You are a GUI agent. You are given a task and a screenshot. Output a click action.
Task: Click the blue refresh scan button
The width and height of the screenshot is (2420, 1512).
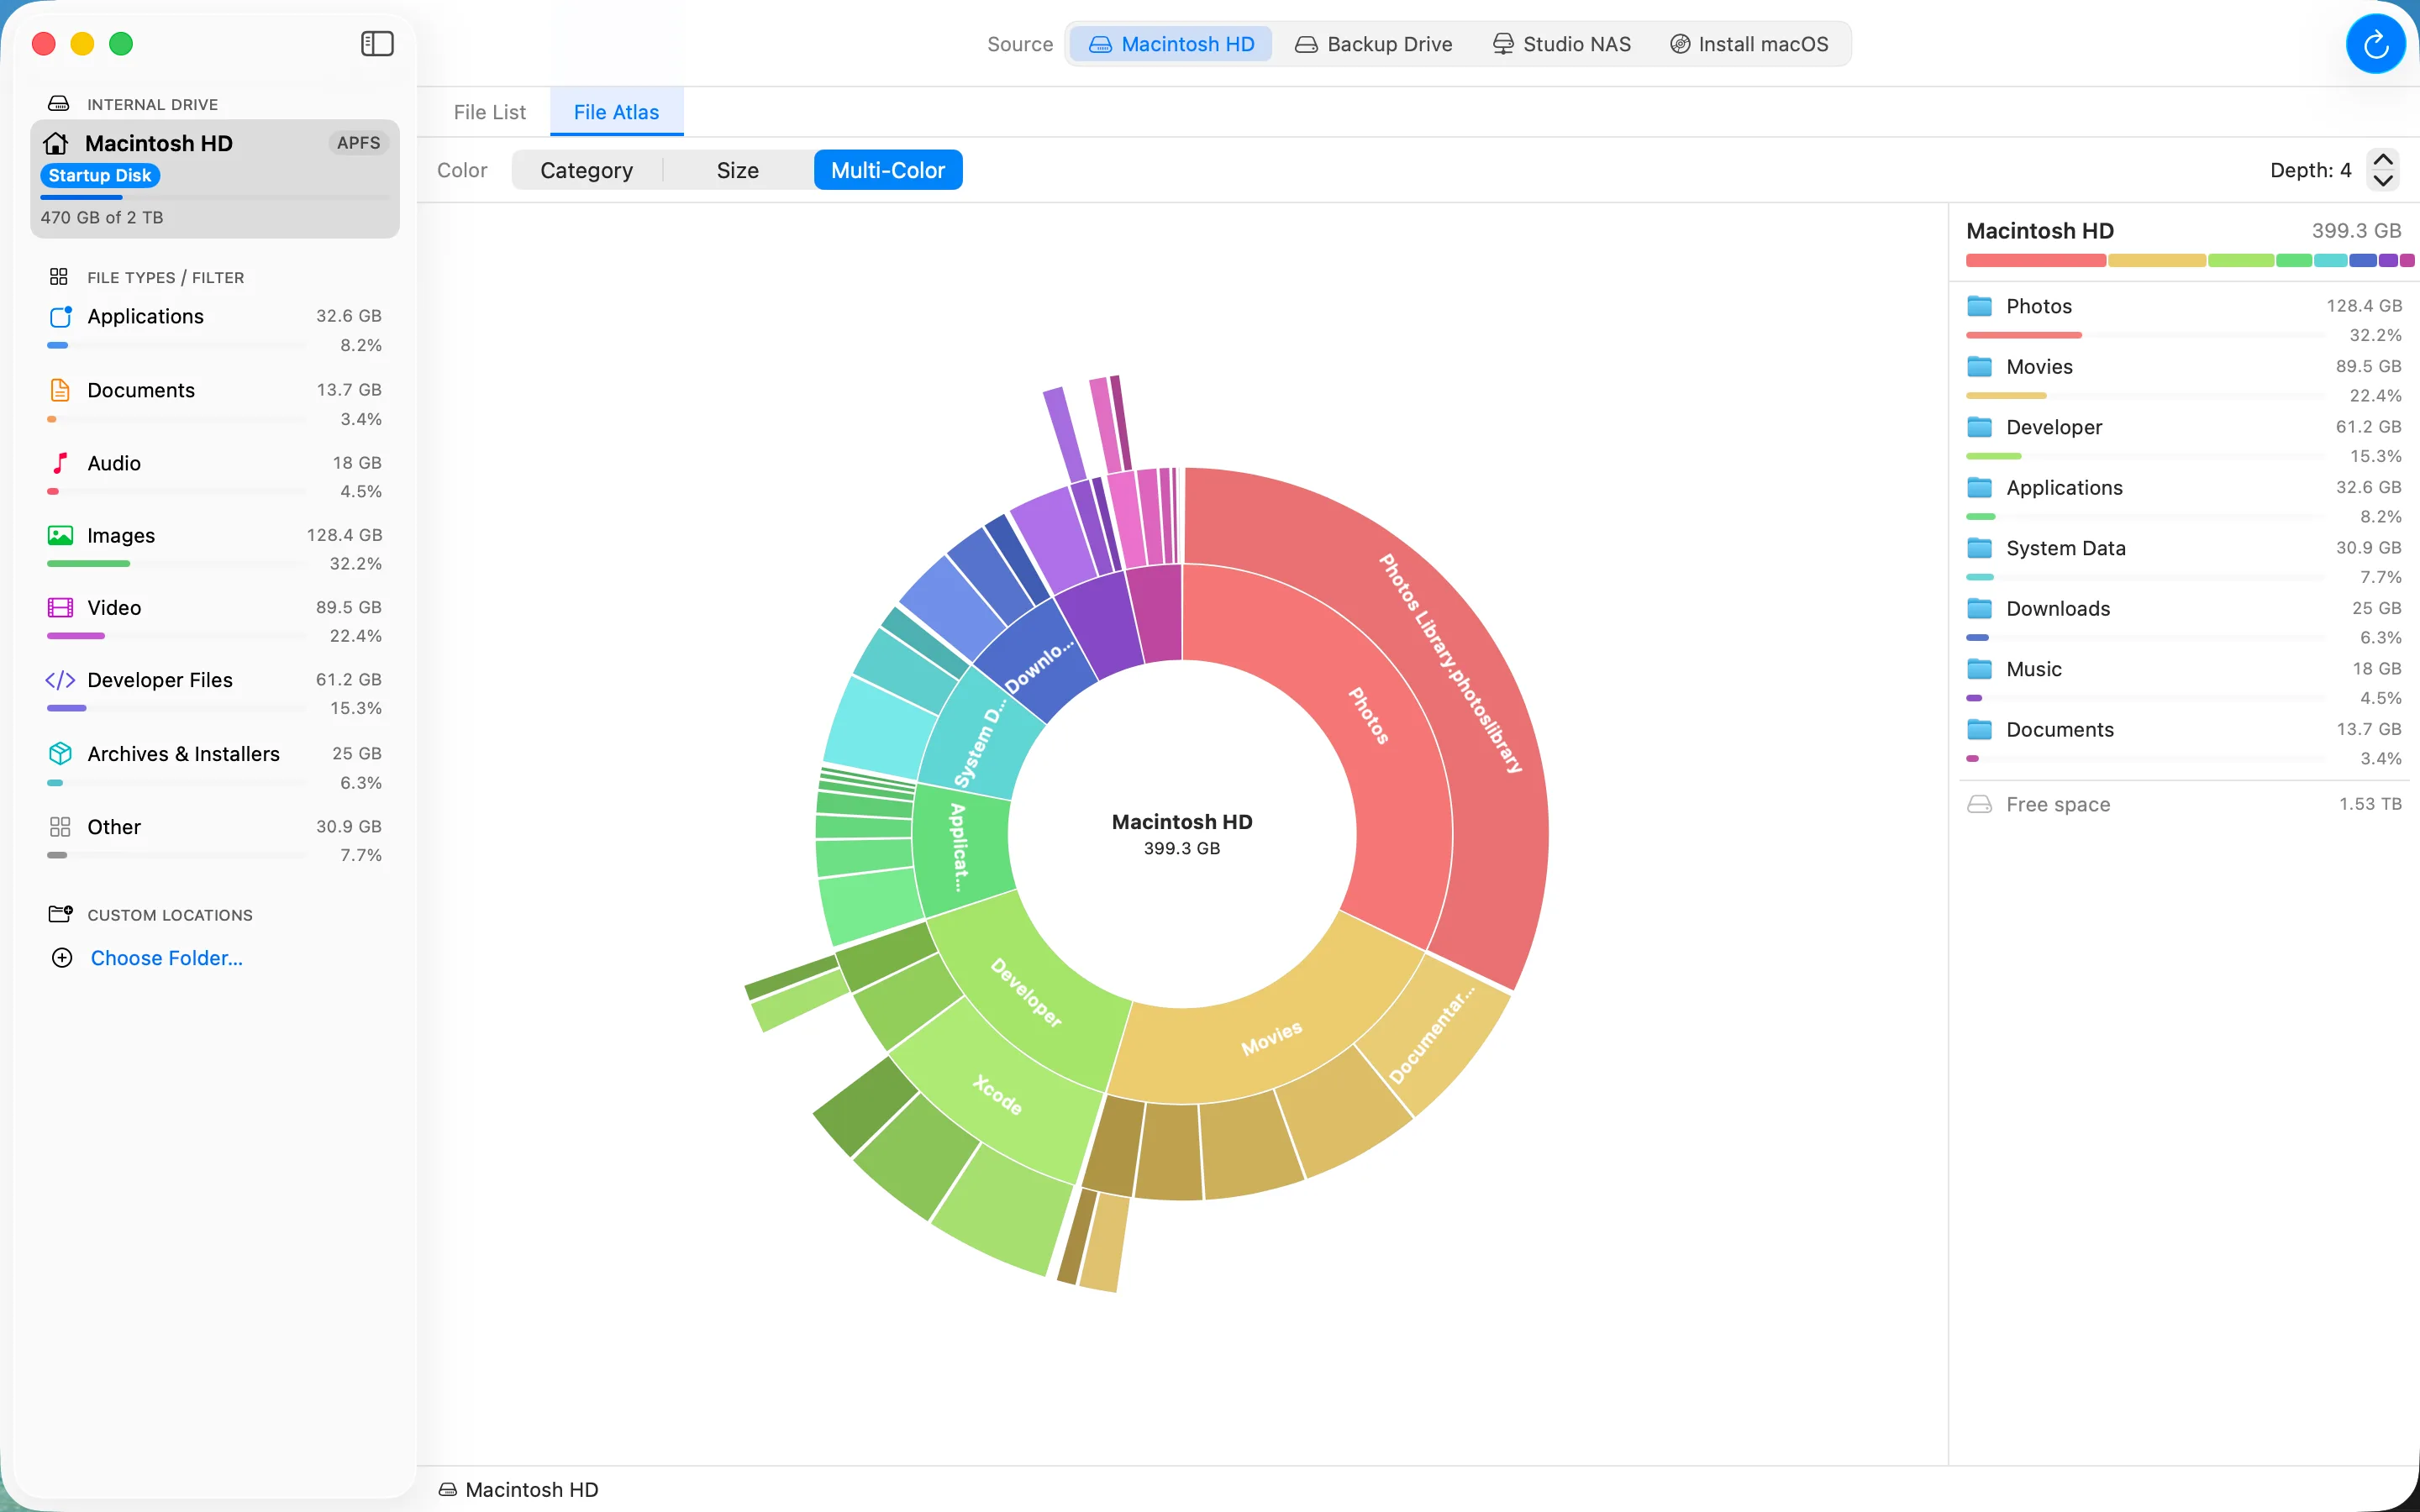pos(2375,44)
